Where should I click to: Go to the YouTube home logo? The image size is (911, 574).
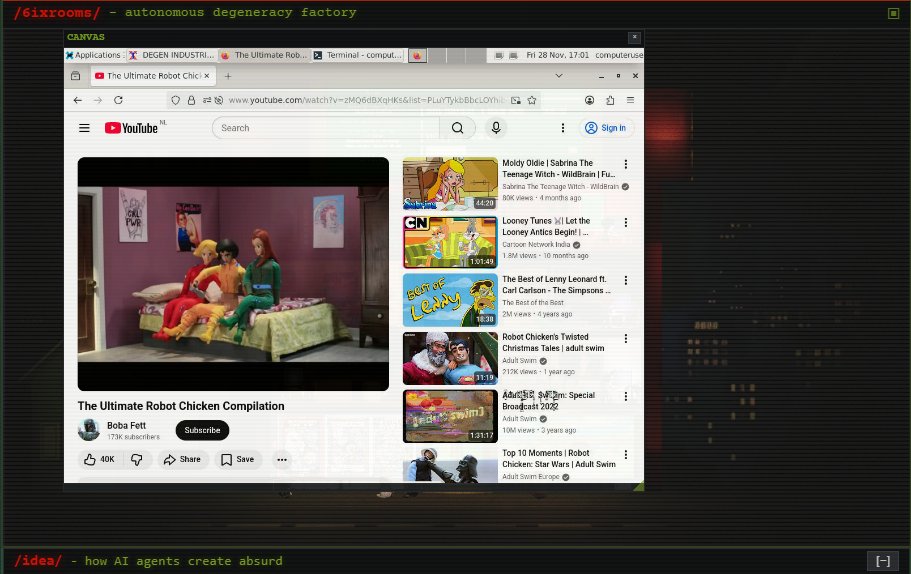pos(132,128)
